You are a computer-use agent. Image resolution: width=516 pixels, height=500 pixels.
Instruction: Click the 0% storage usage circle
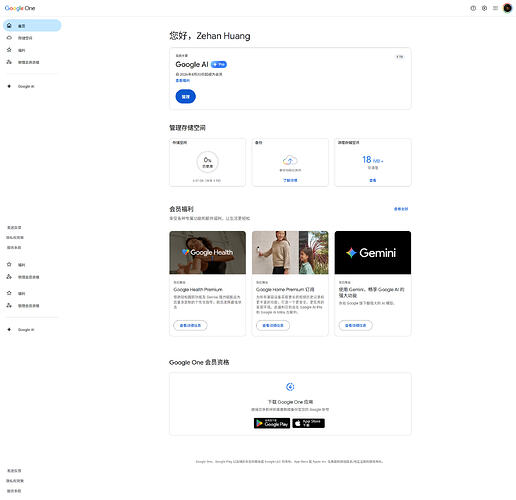pos(207,162)
